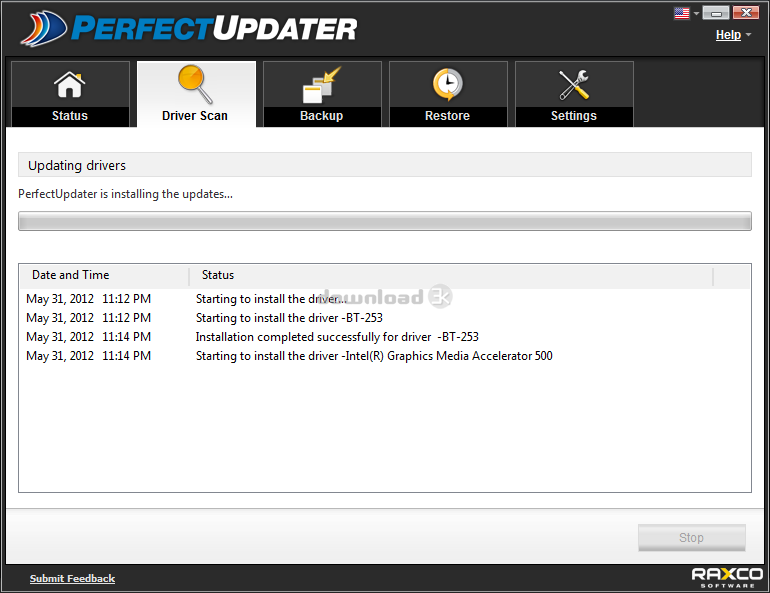The width and height of the screenshot is (770, 593).
Task: Close the PerfectUpdater window
Action: pyautogui.click(x=746, y=13)
